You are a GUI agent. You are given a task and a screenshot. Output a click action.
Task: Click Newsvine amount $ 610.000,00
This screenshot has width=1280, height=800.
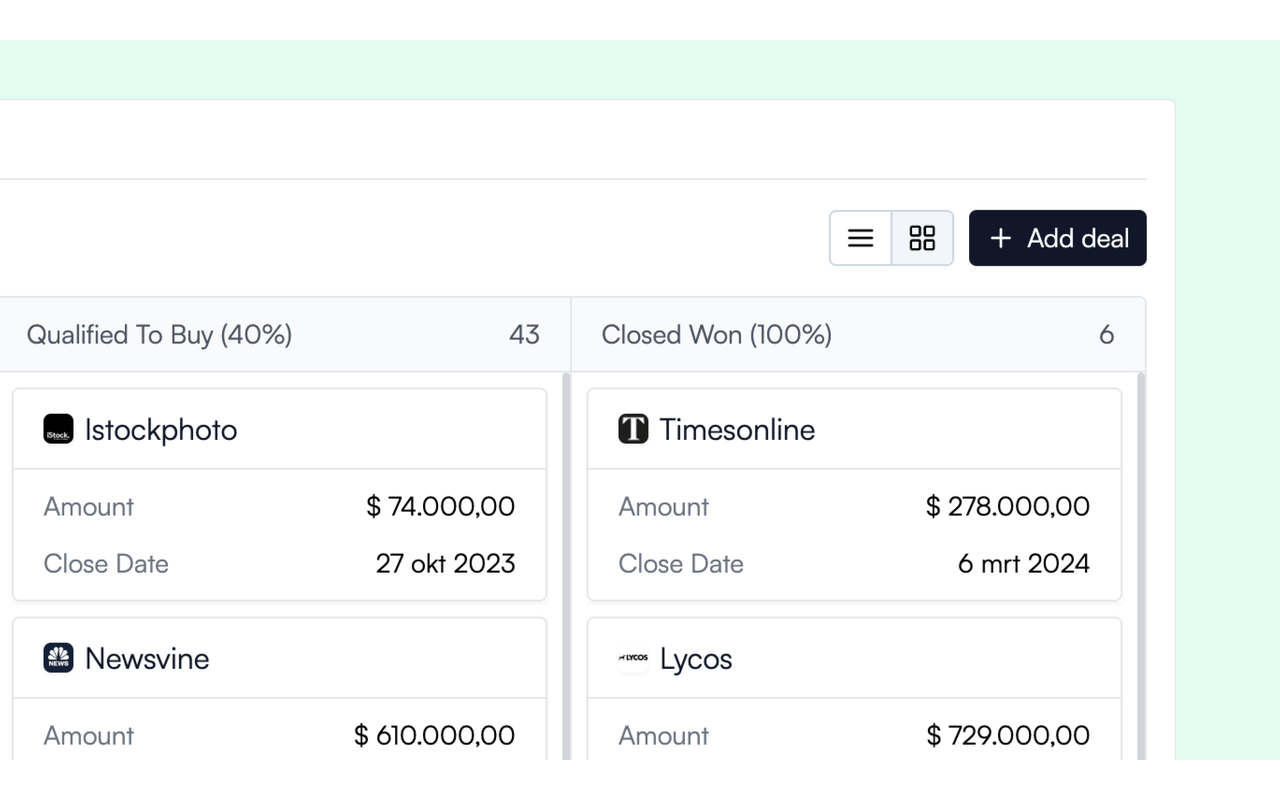click(x=434, y=735)
